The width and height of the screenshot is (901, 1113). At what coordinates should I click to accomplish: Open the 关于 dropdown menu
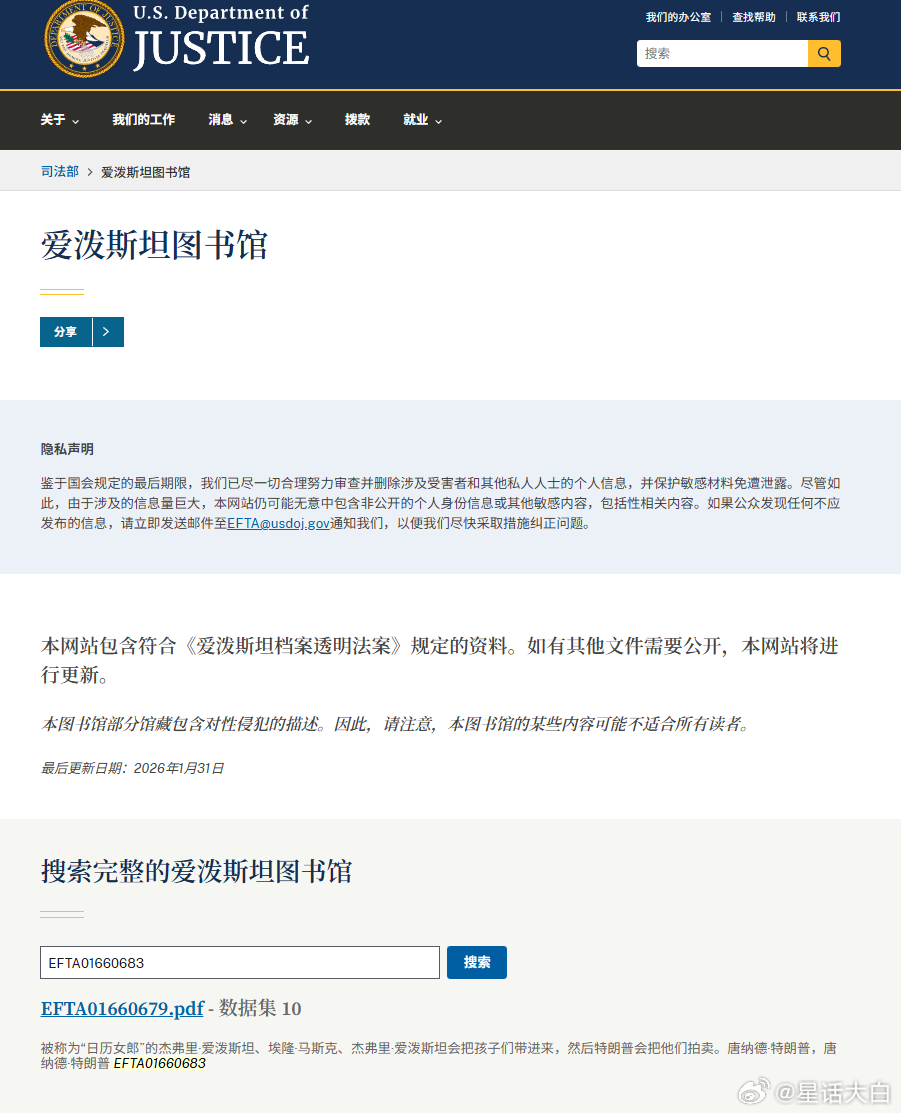tap(60, 120)
